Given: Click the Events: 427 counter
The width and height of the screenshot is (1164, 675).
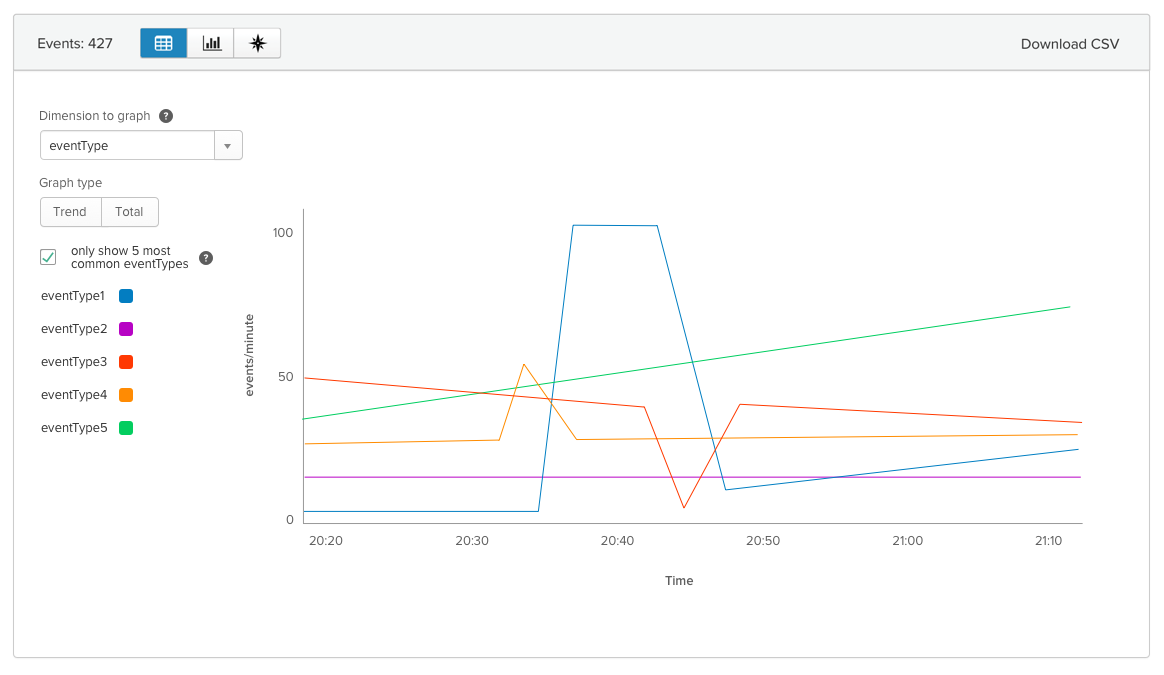Looking at the screenshot, I should pyautogui.click(x=75, y=43).
